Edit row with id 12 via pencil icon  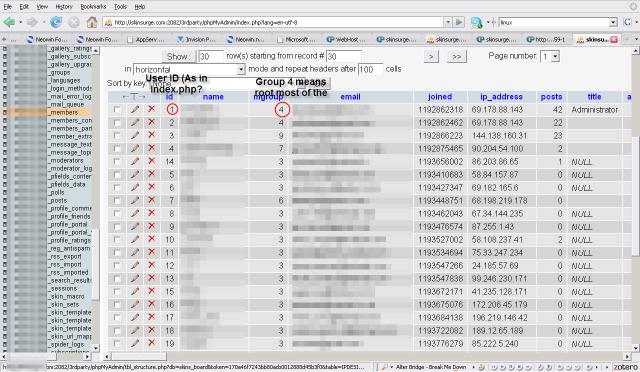click(135, 265)
